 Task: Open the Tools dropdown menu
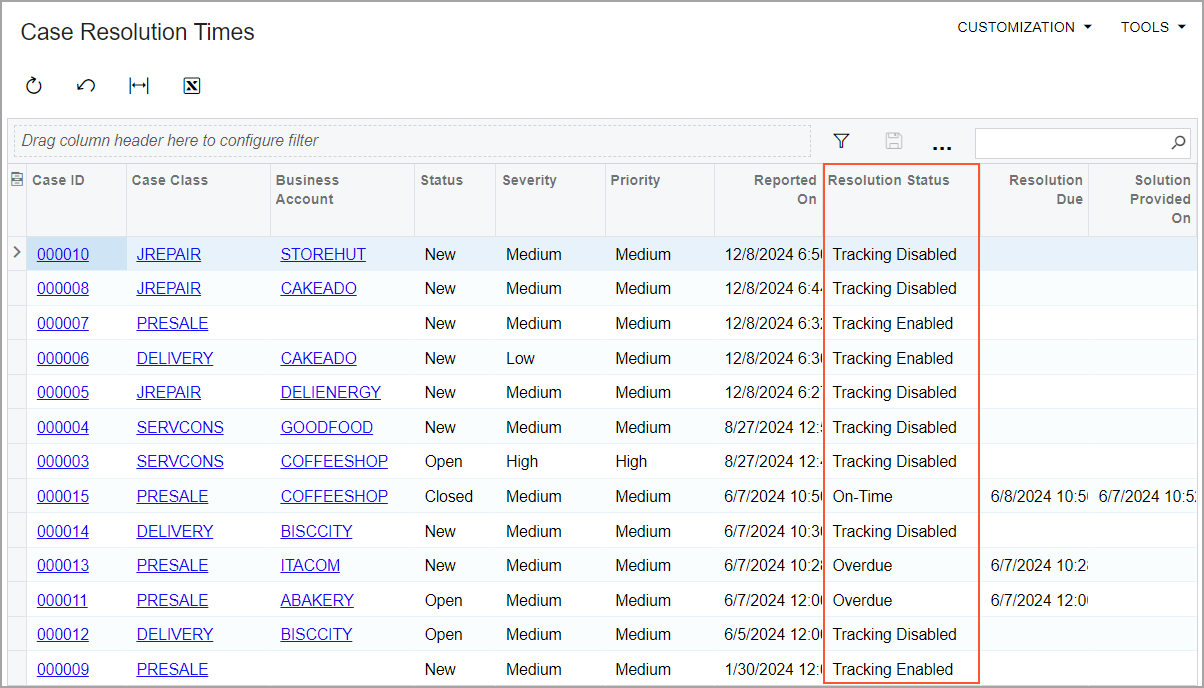tap(1152, 27)
